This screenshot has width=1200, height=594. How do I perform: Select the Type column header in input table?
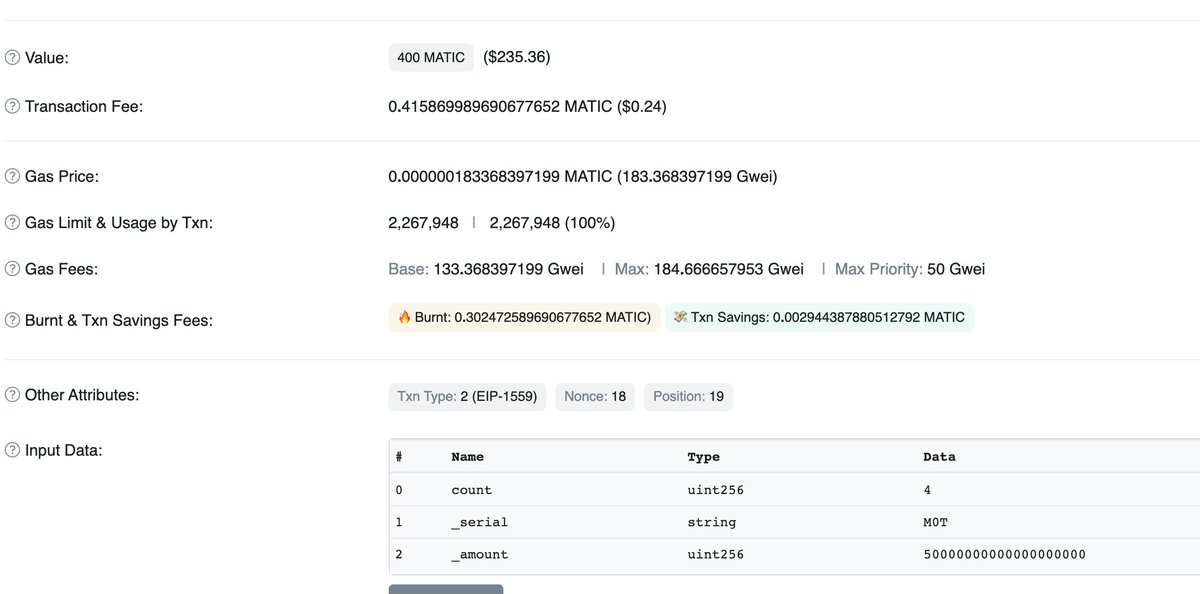[x=703, y=457]
